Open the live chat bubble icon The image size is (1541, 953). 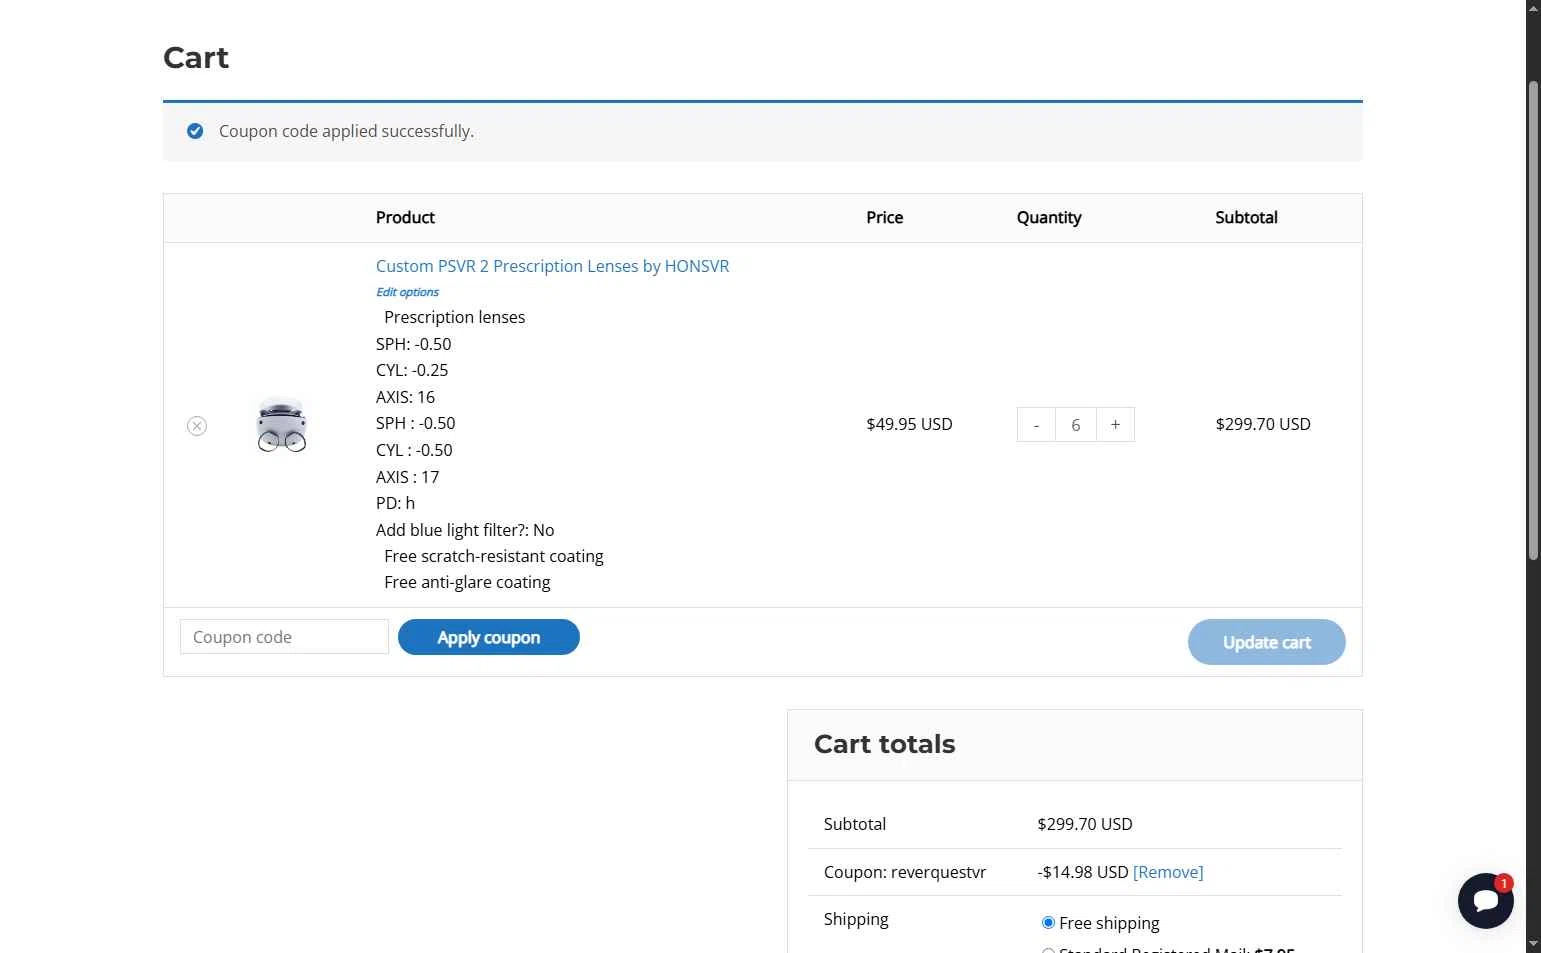tap(1485, 900)
